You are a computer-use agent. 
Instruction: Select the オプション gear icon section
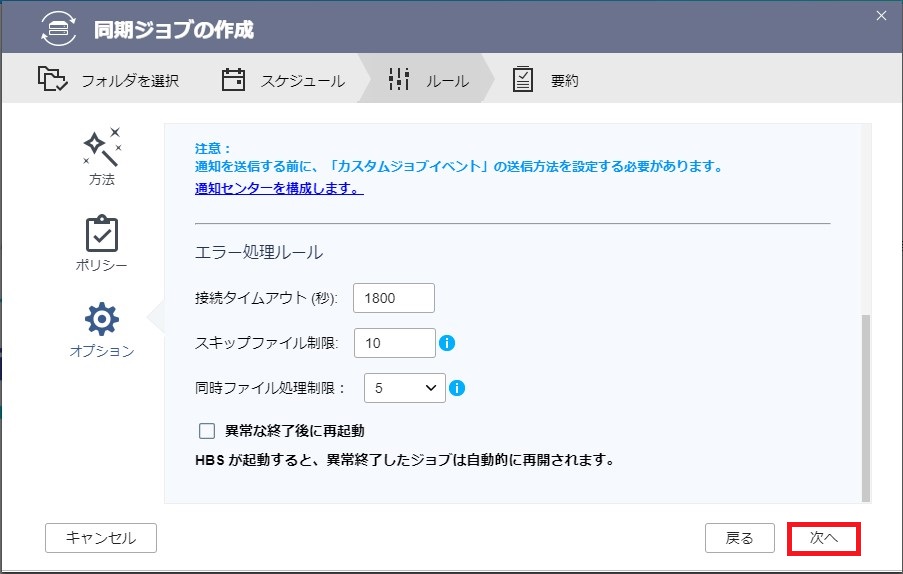tap(102, 330)
